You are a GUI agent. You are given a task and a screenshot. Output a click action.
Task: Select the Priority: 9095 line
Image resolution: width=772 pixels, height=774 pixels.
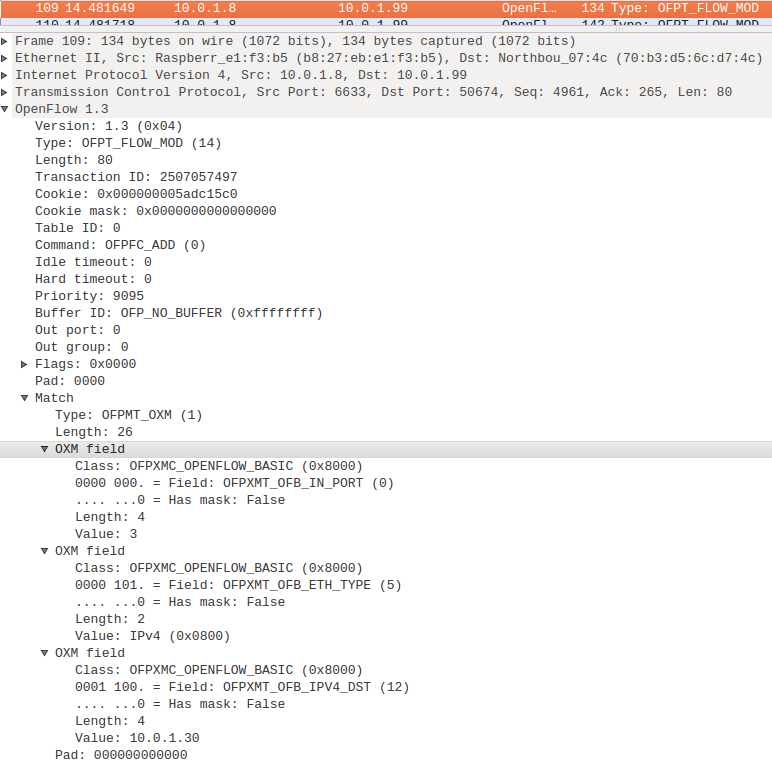pyautogui.click(x=89, y=296)
